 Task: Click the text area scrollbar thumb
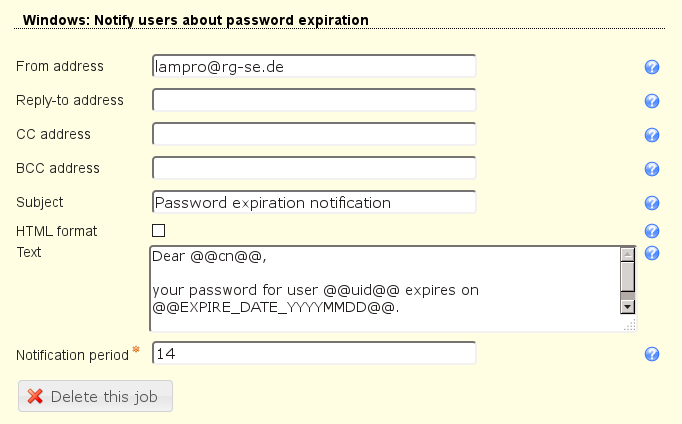coord(628,275)
